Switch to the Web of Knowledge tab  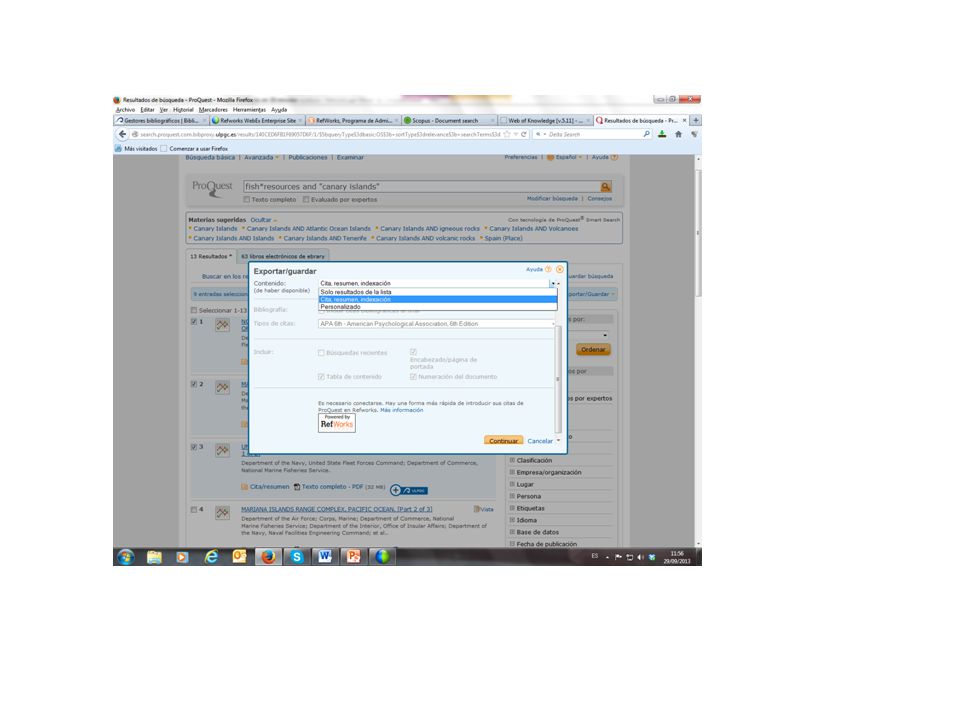tap(544, 121)
